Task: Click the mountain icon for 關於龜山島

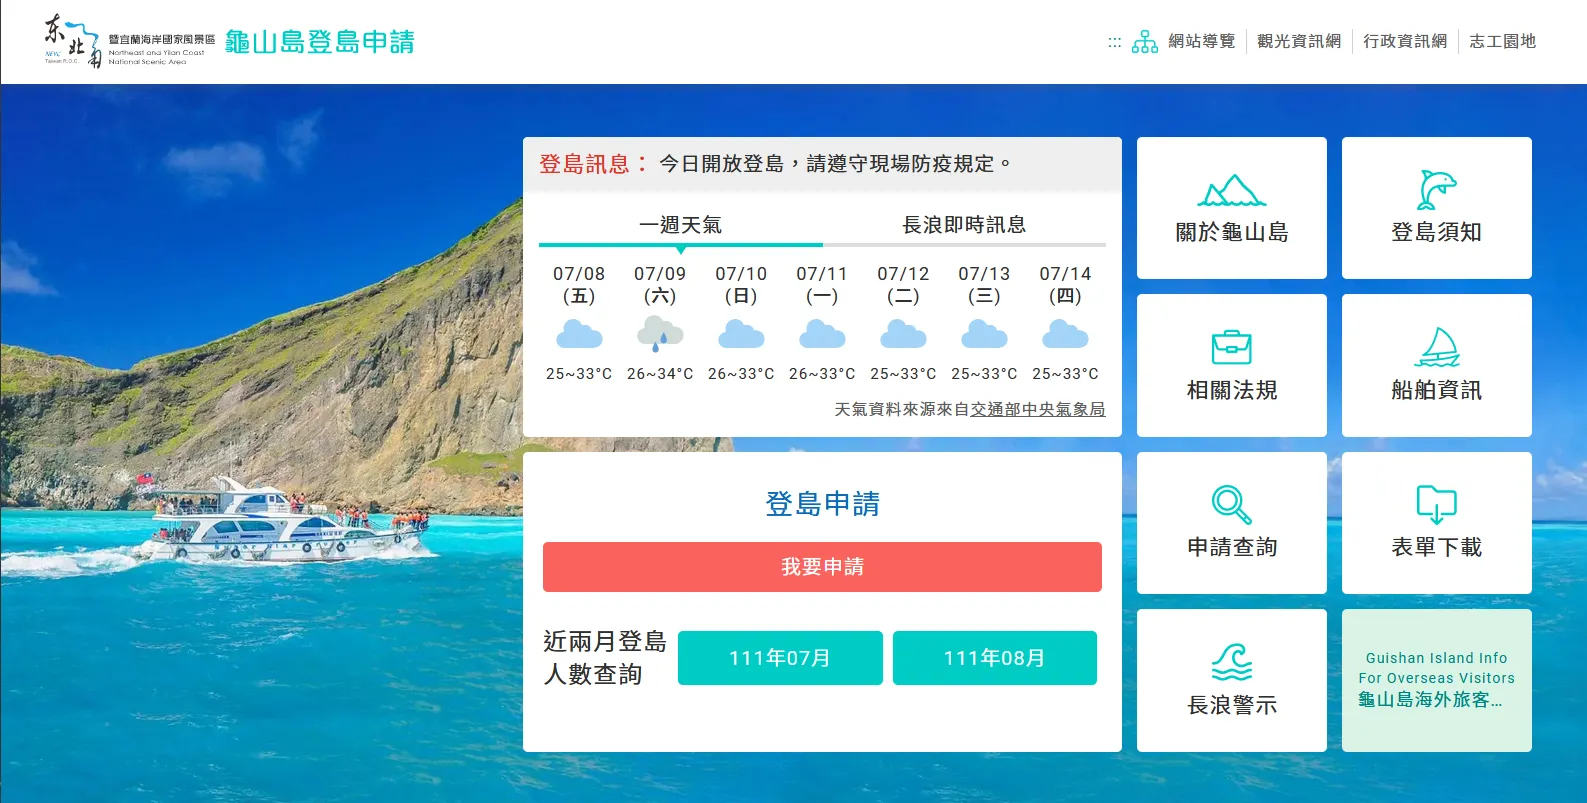Action: [x=1231, y=190]
